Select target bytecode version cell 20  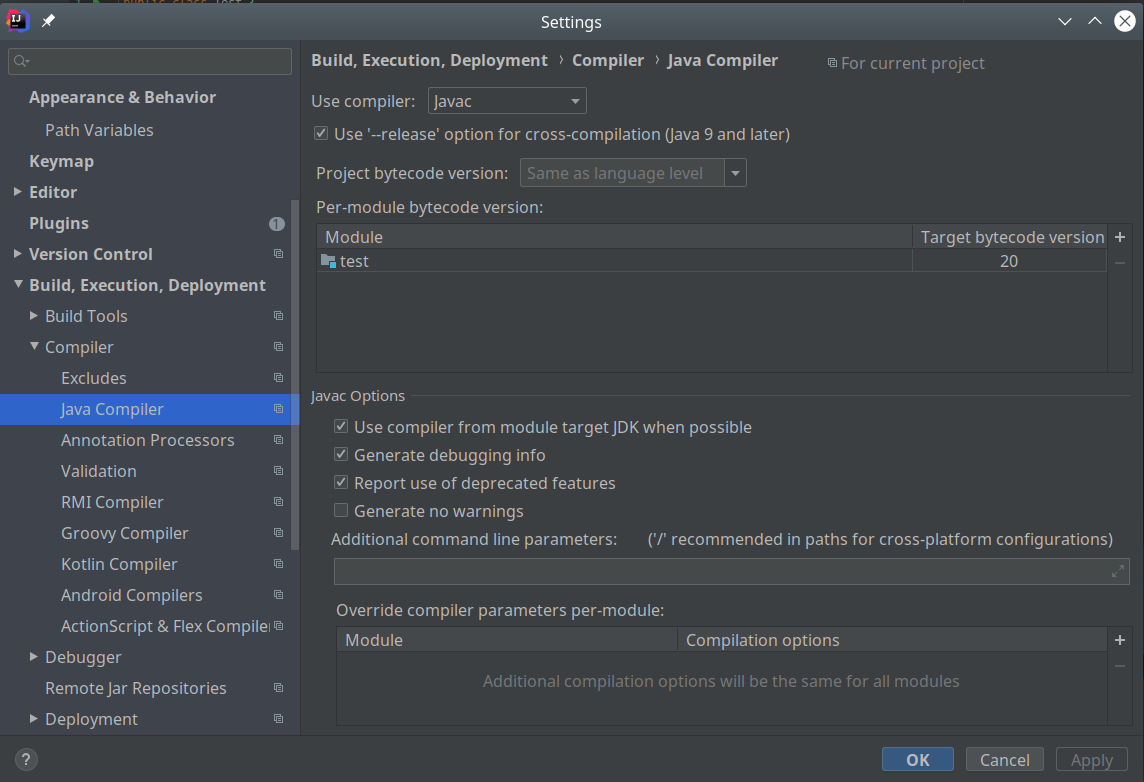pyautogui.click(x=1009, y=261)
